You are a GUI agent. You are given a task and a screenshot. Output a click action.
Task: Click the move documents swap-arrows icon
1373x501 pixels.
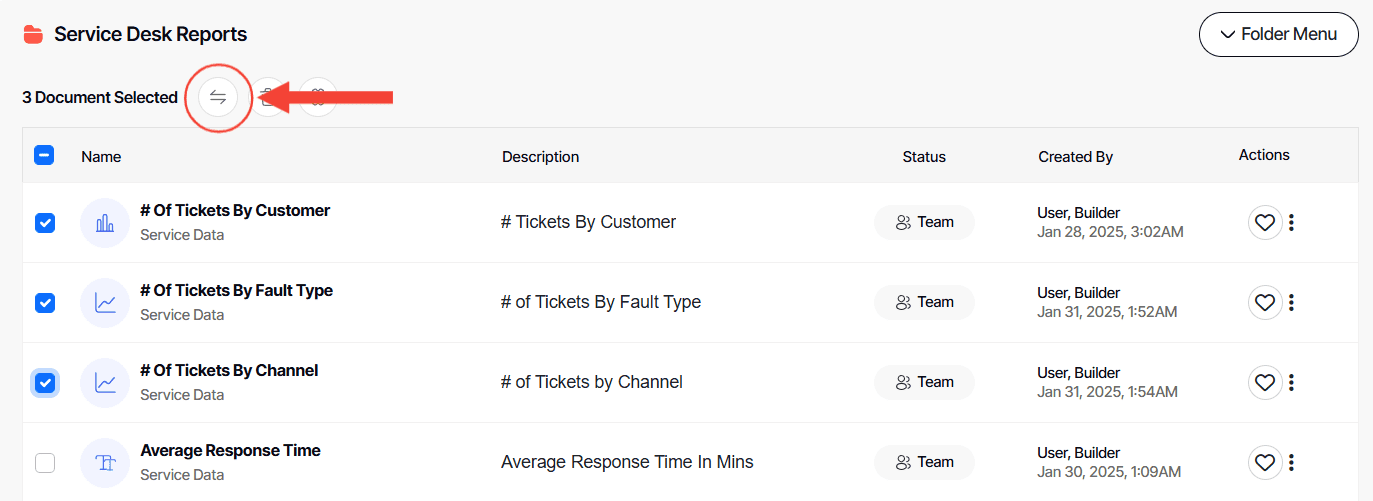pyautogui.click(x=218, y=97)
